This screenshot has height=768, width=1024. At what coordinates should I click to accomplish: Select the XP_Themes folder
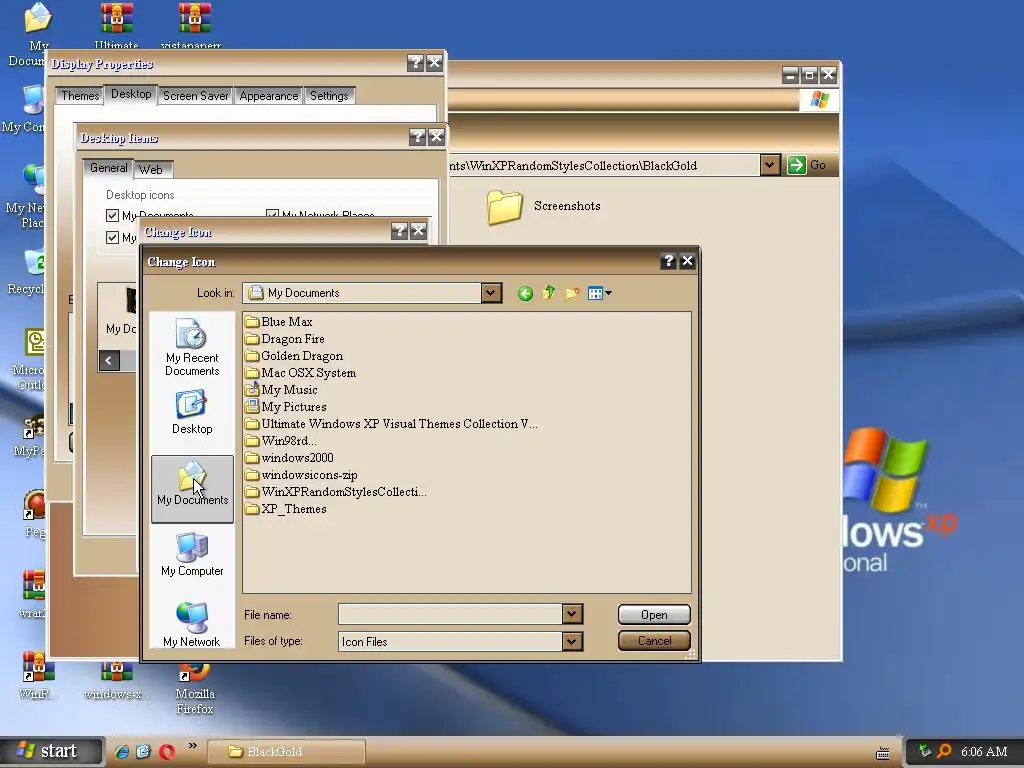286,509
